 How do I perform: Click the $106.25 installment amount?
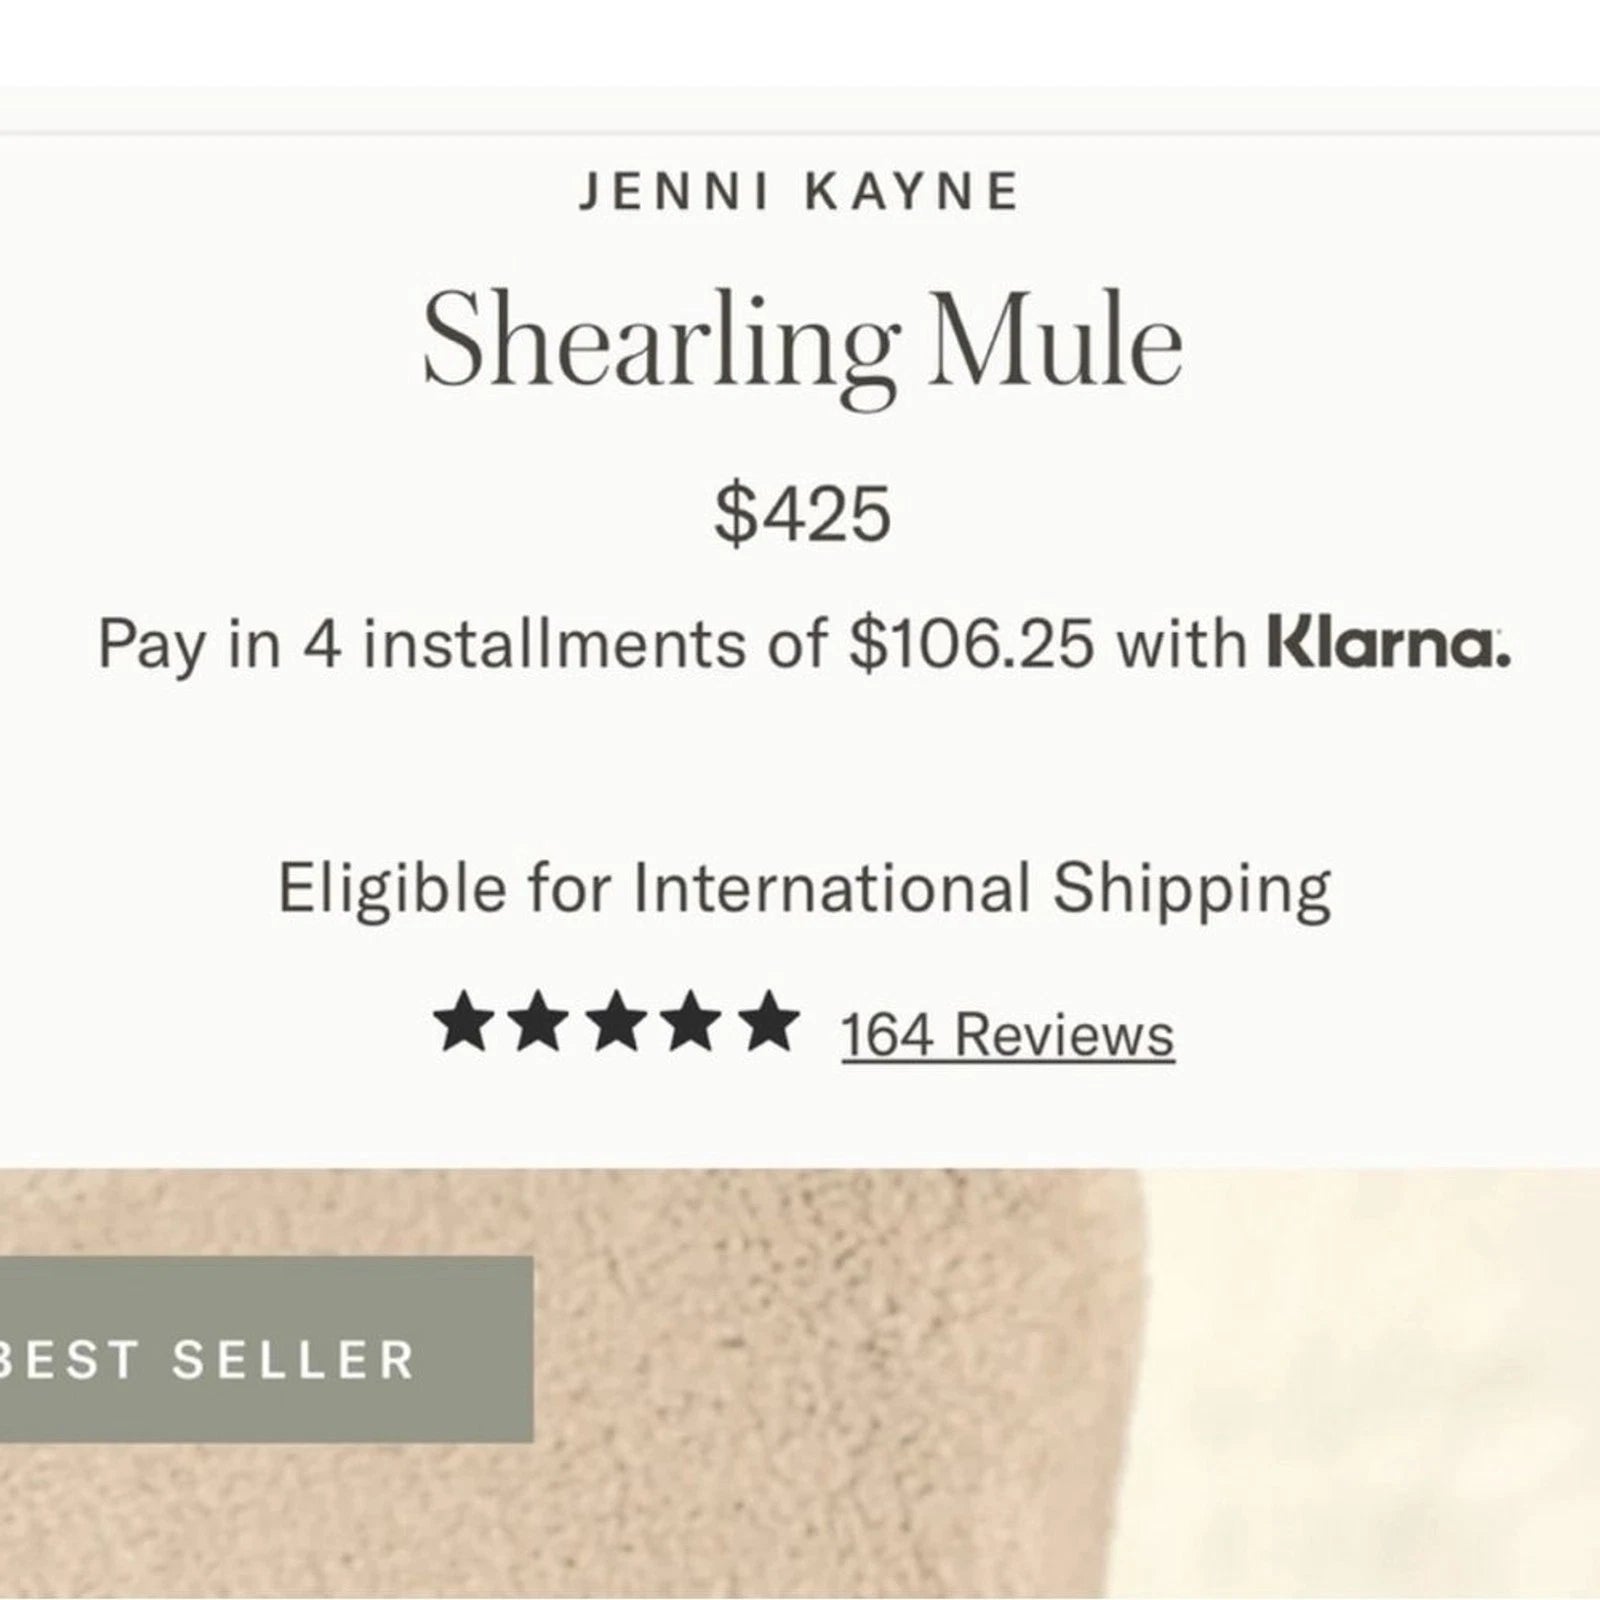(971, 643)
